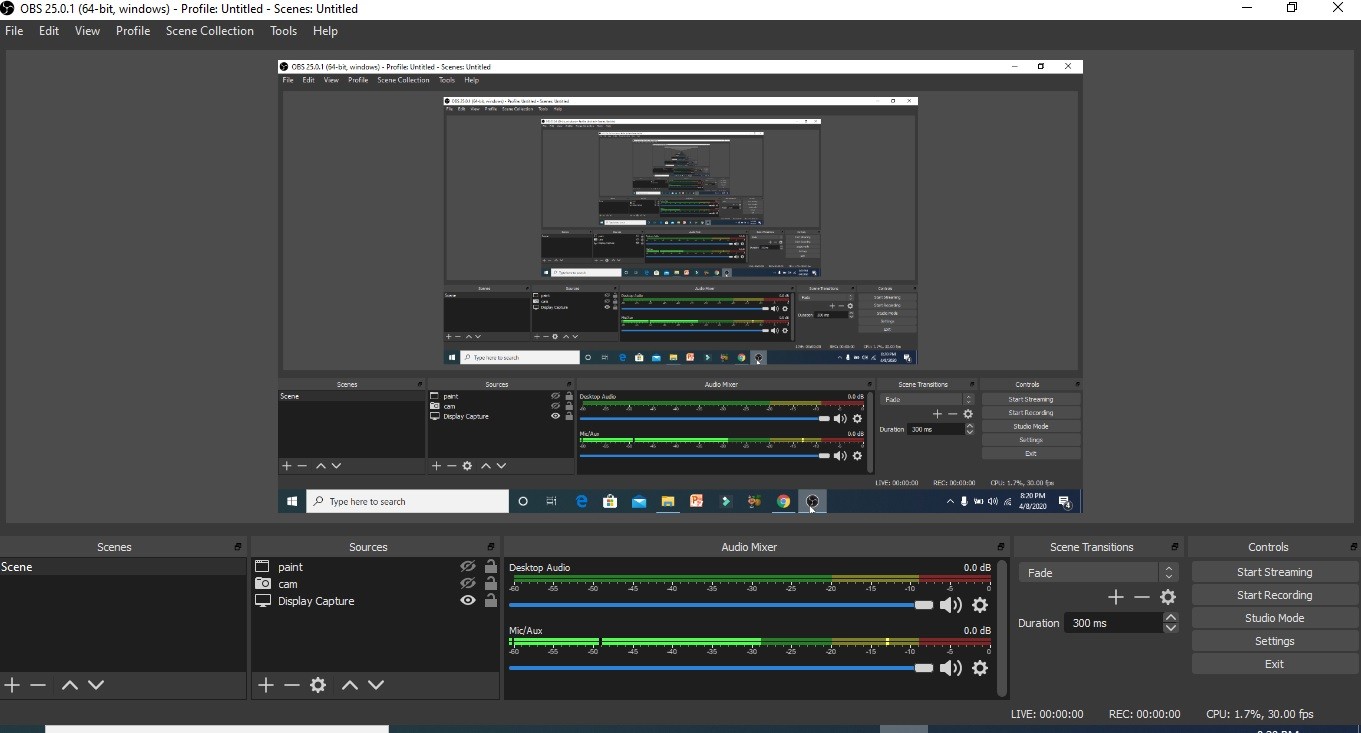
Task: Open the Help menu
Action: point(325,31)
